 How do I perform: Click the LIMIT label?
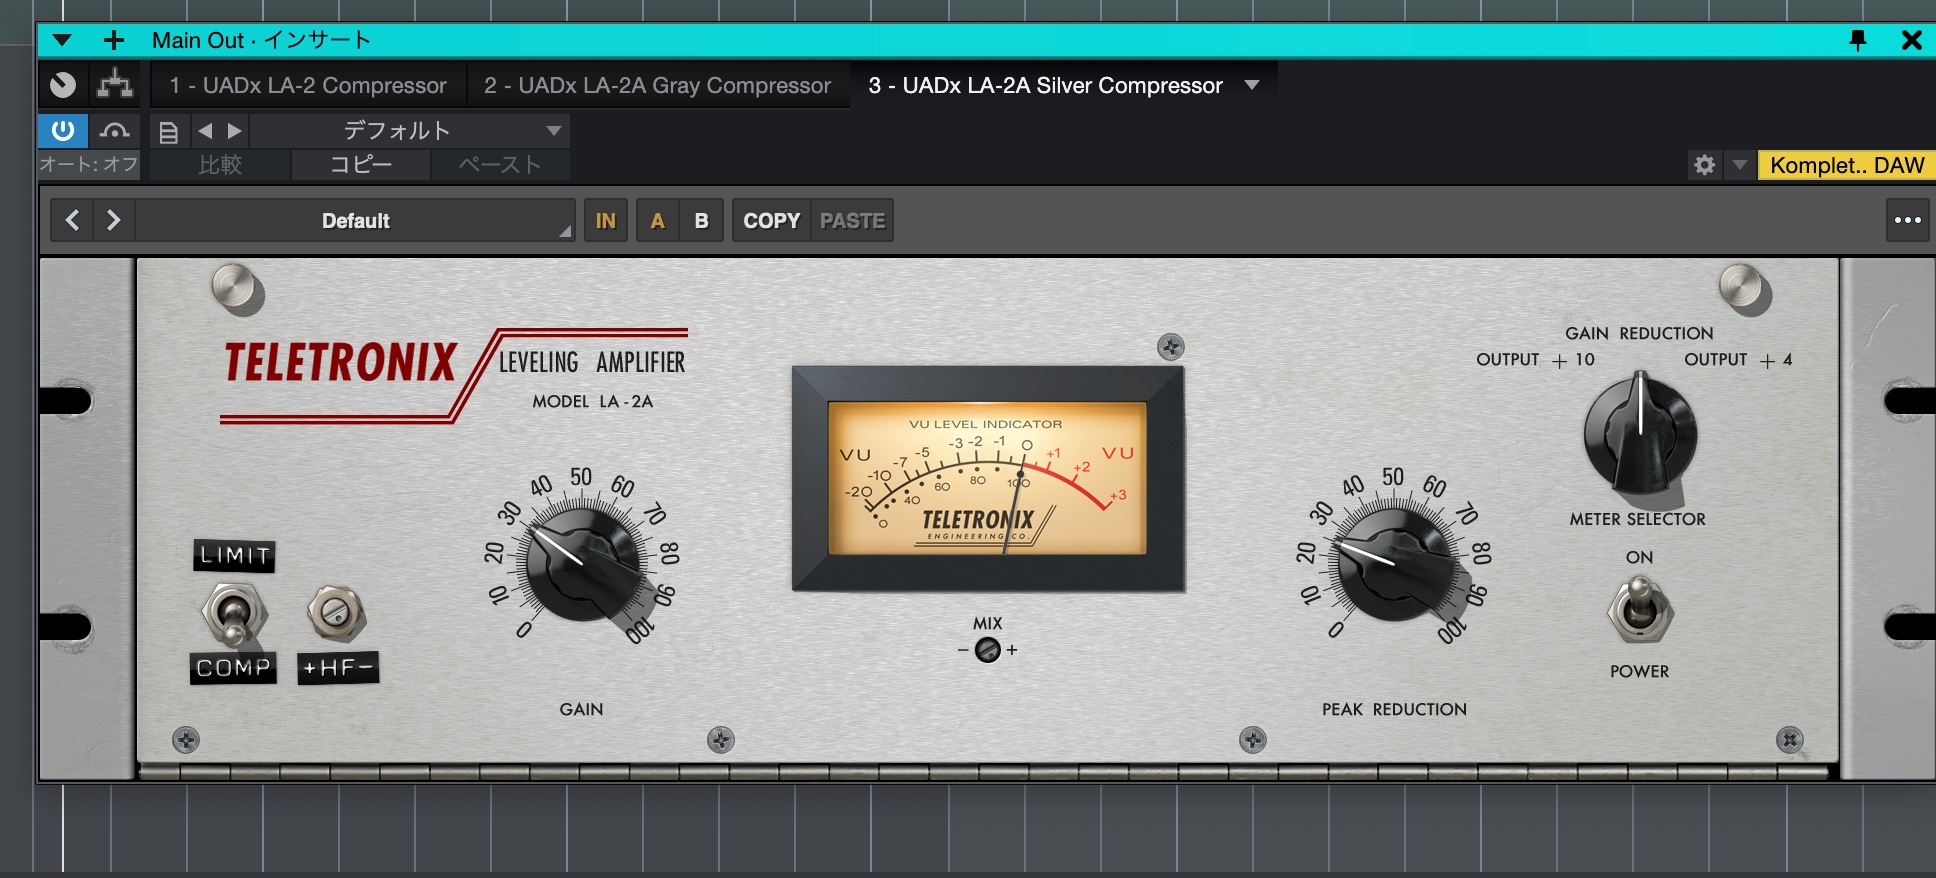coord(234,556)
